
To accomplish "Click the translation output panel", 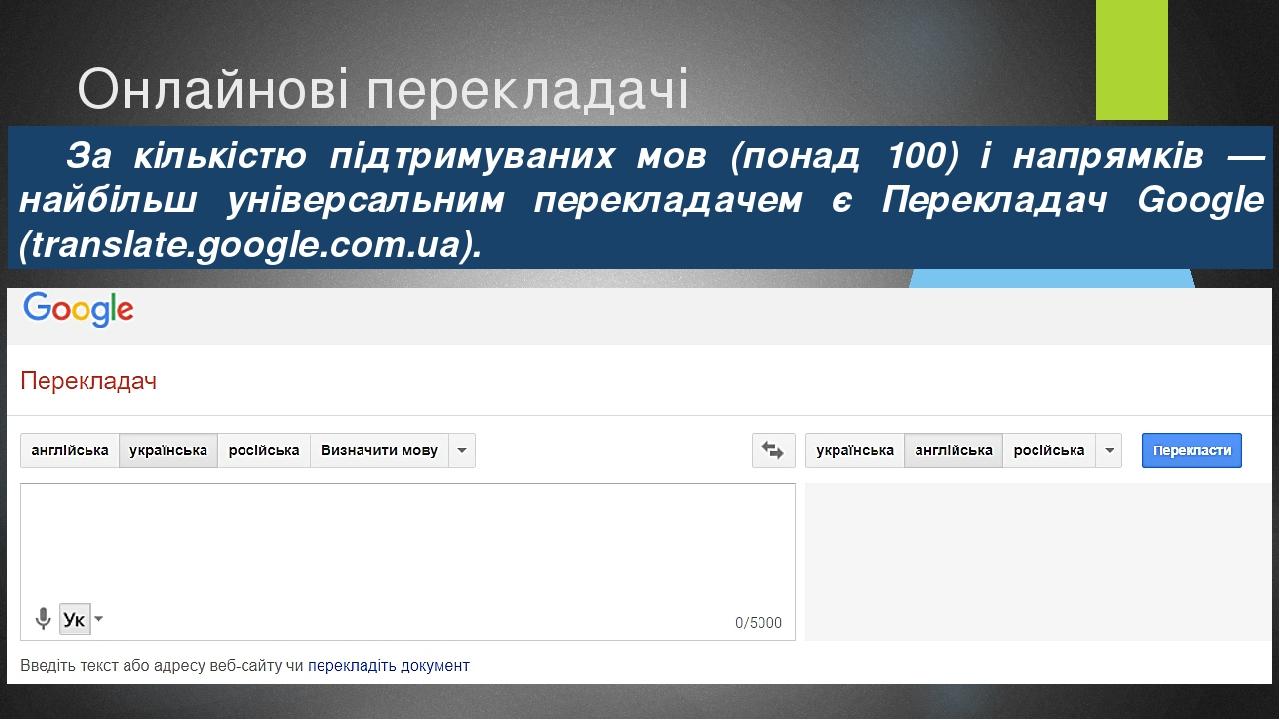I will tap(1038, 562).
